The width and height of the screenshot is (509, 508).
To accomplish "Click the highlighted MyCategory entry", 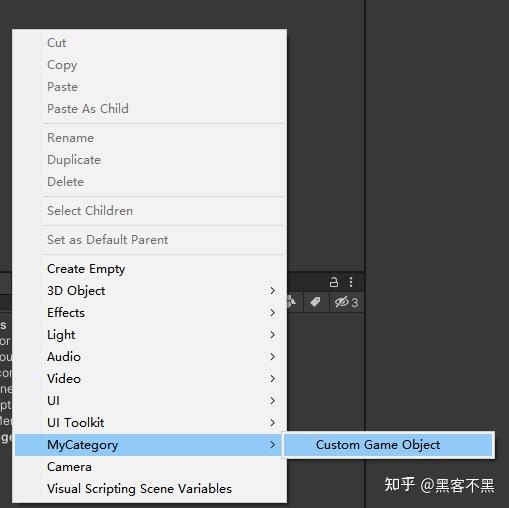I will tap(149, 445).
